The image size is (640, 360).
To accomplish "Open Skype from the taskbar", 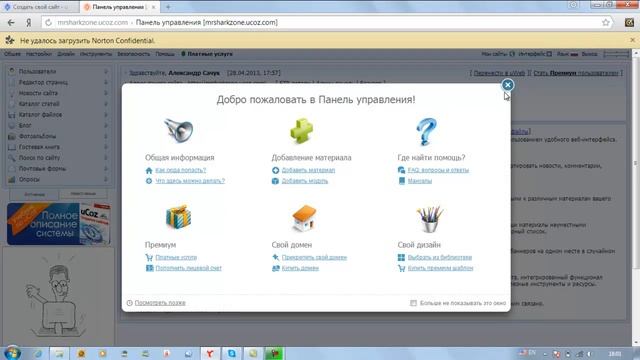I will (x=231, y=353).
